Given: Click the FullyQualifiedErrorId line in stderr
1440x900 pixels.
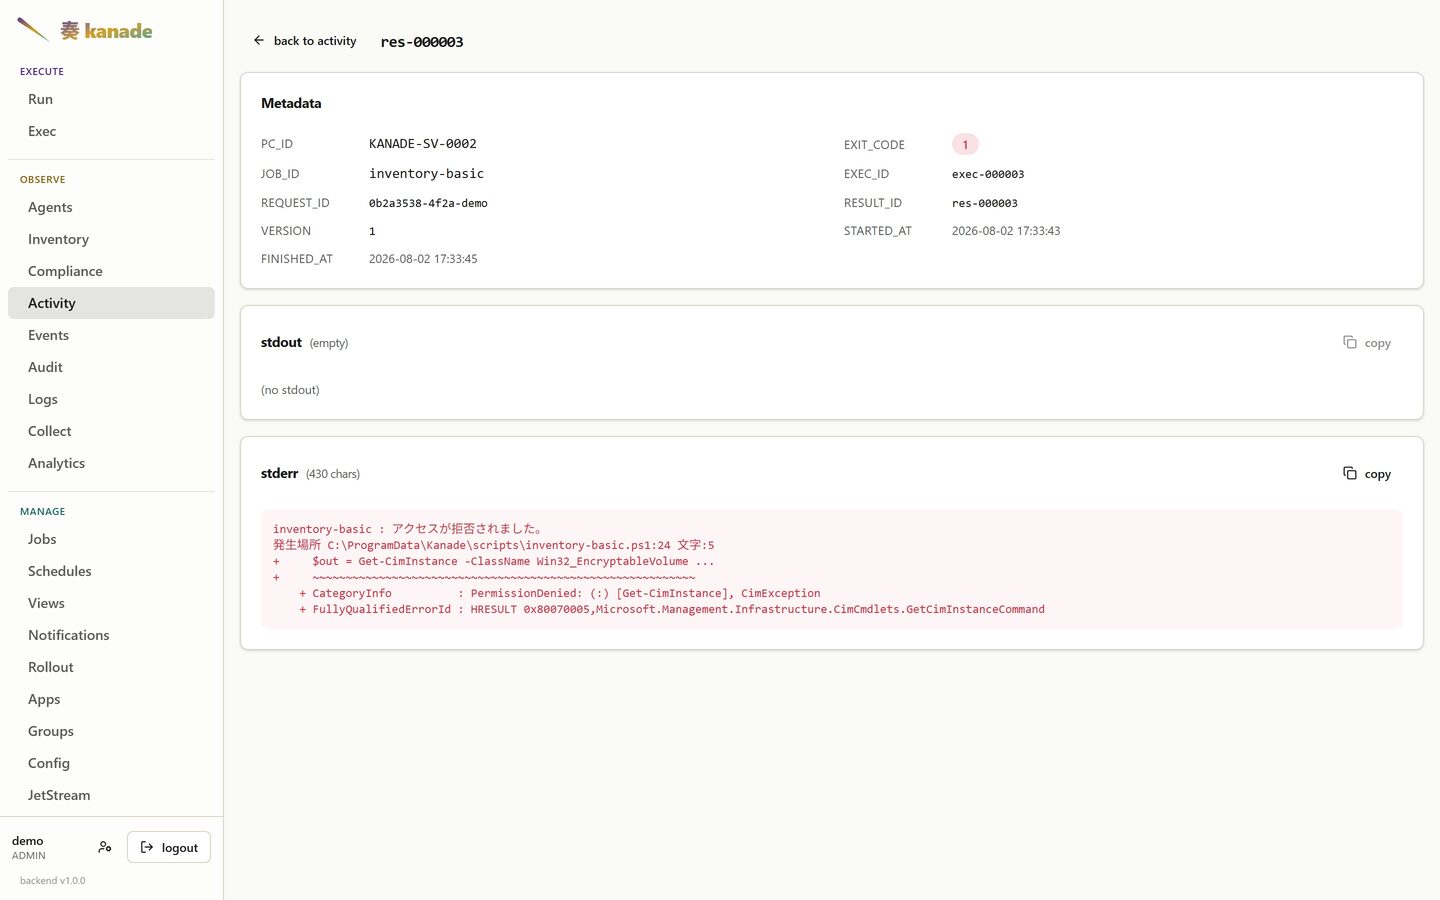Looking at the screenshot, I should pos(672,609).
